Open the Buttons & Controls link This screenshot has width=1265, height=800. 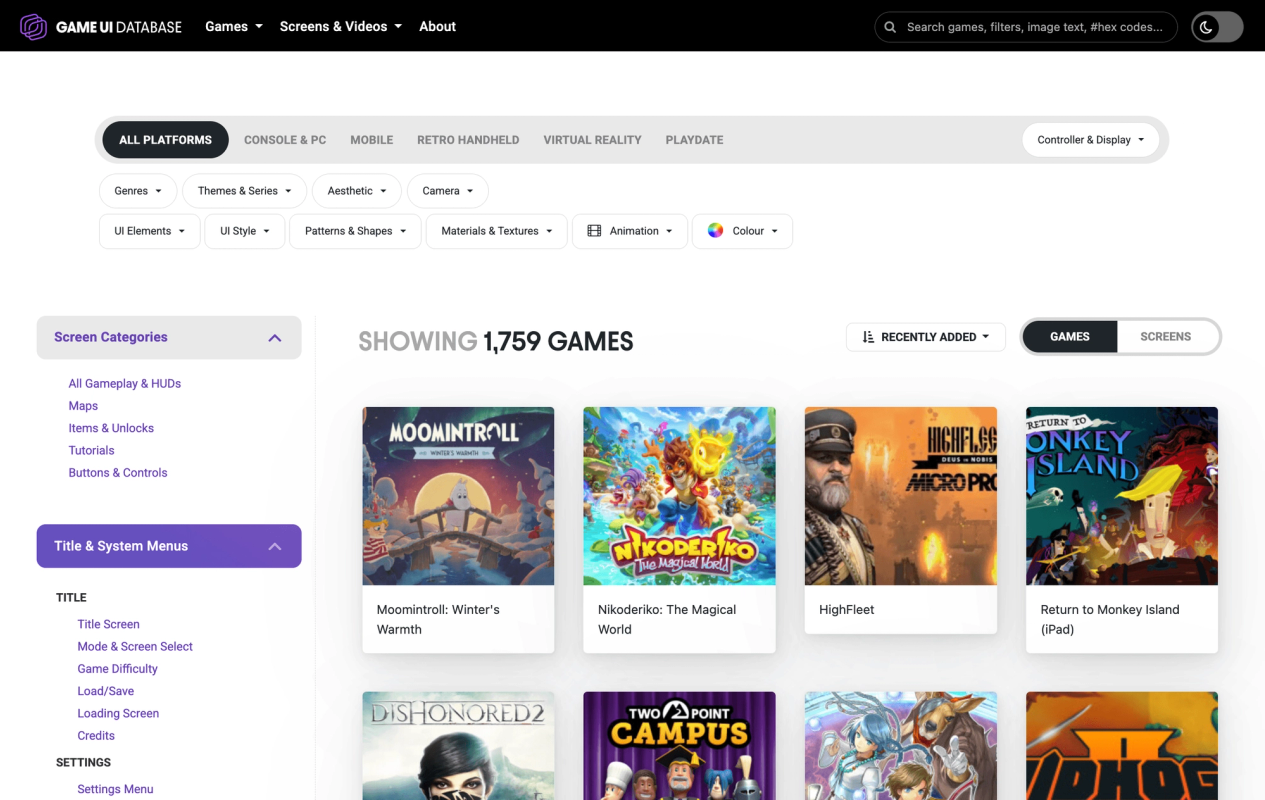point(118,473)
